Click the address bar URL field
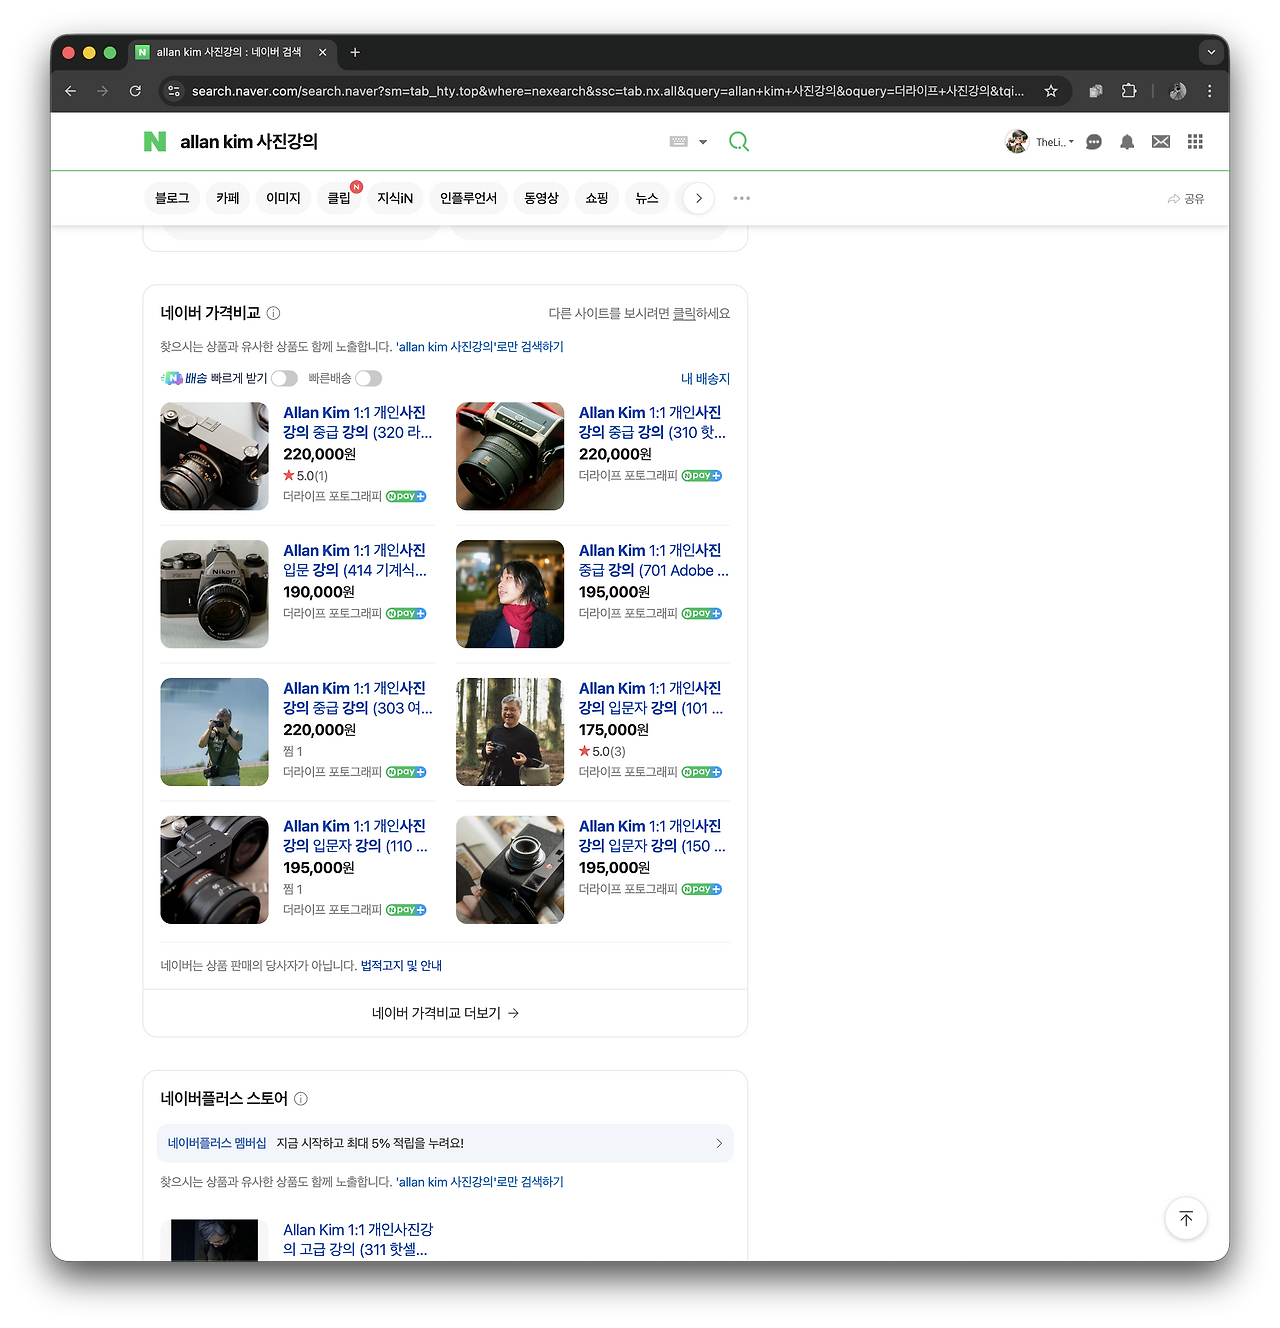The height and width of the screenshot is (1328, 1280). (x=608, y=91)
